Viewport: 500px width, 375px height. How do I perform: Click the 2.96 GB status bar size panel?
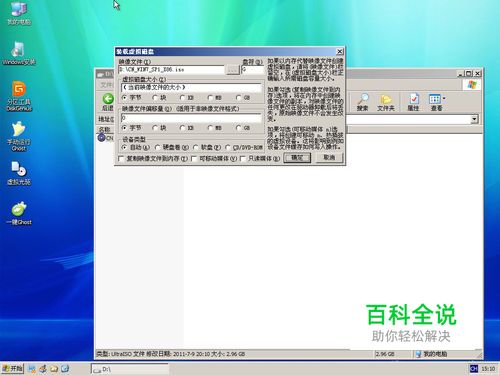pos(393,354)
